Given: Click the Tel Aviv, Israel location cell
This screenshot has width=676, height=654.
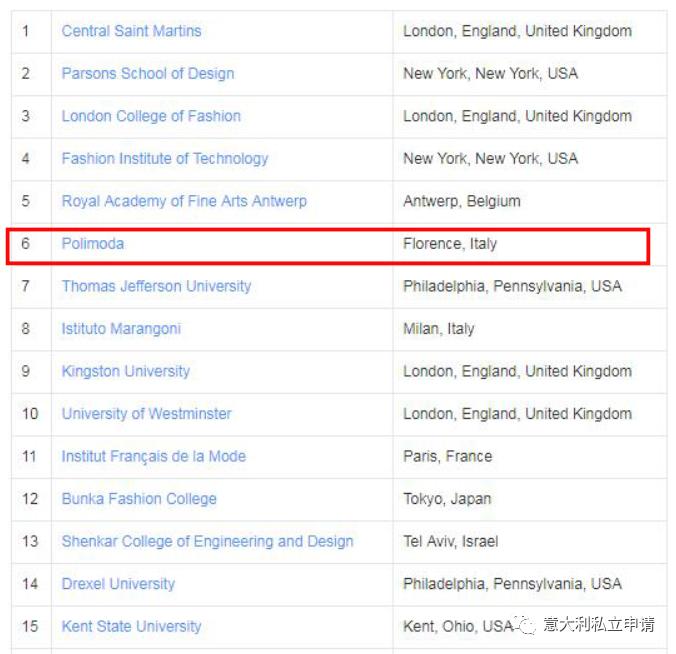Looking at the screenshot, I should click(450, 541).
